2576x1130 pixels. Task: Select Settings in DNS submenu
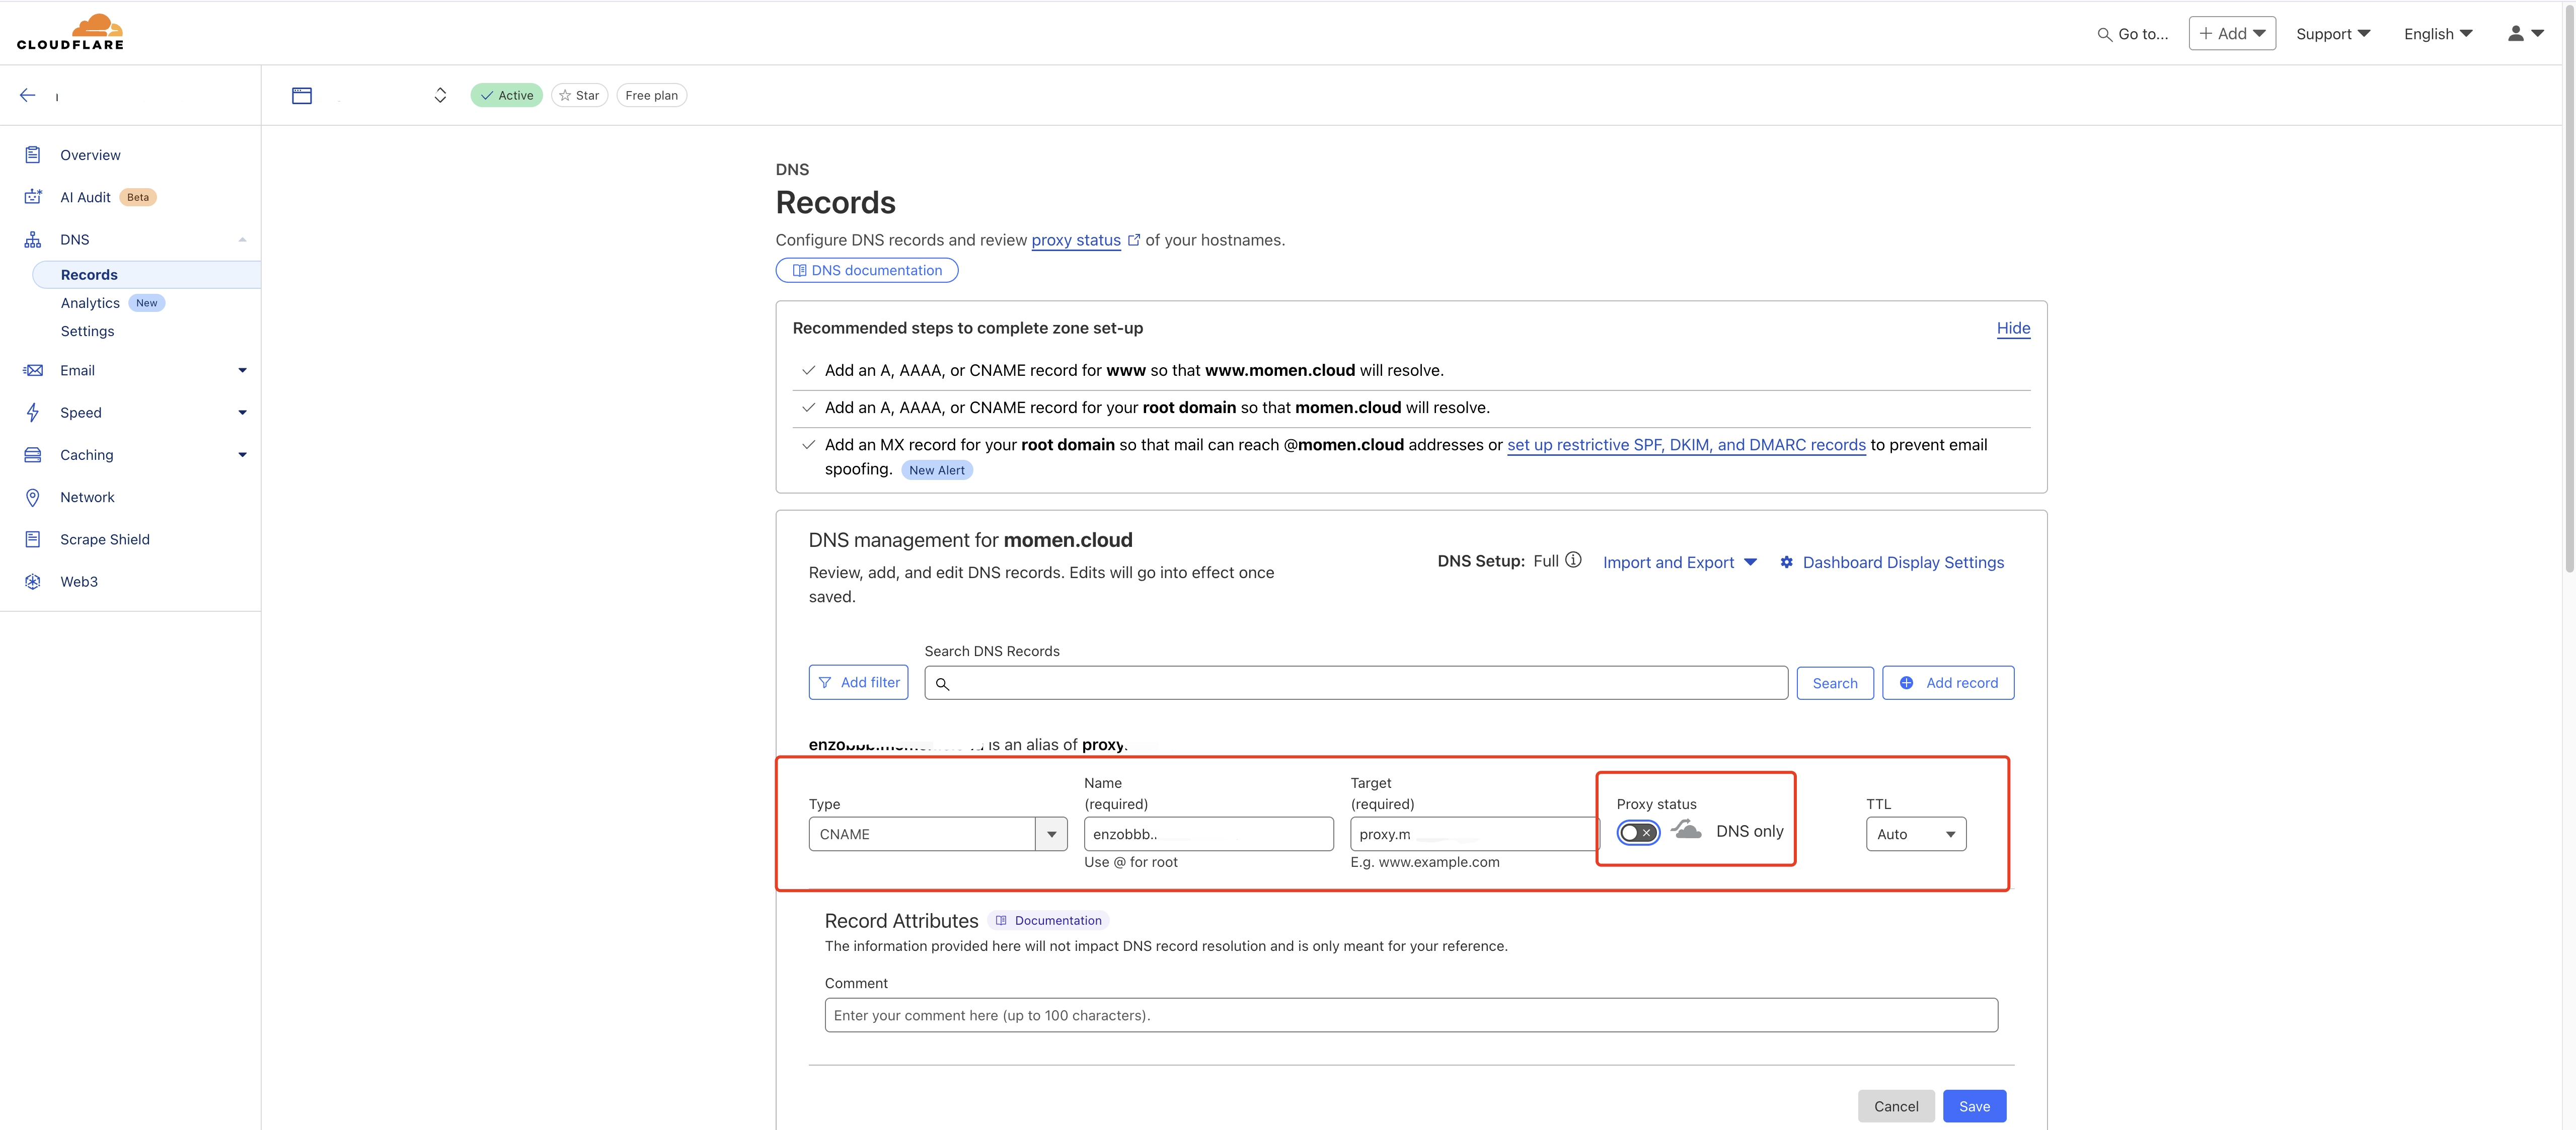pyautogui.click(x=87, y=331)
